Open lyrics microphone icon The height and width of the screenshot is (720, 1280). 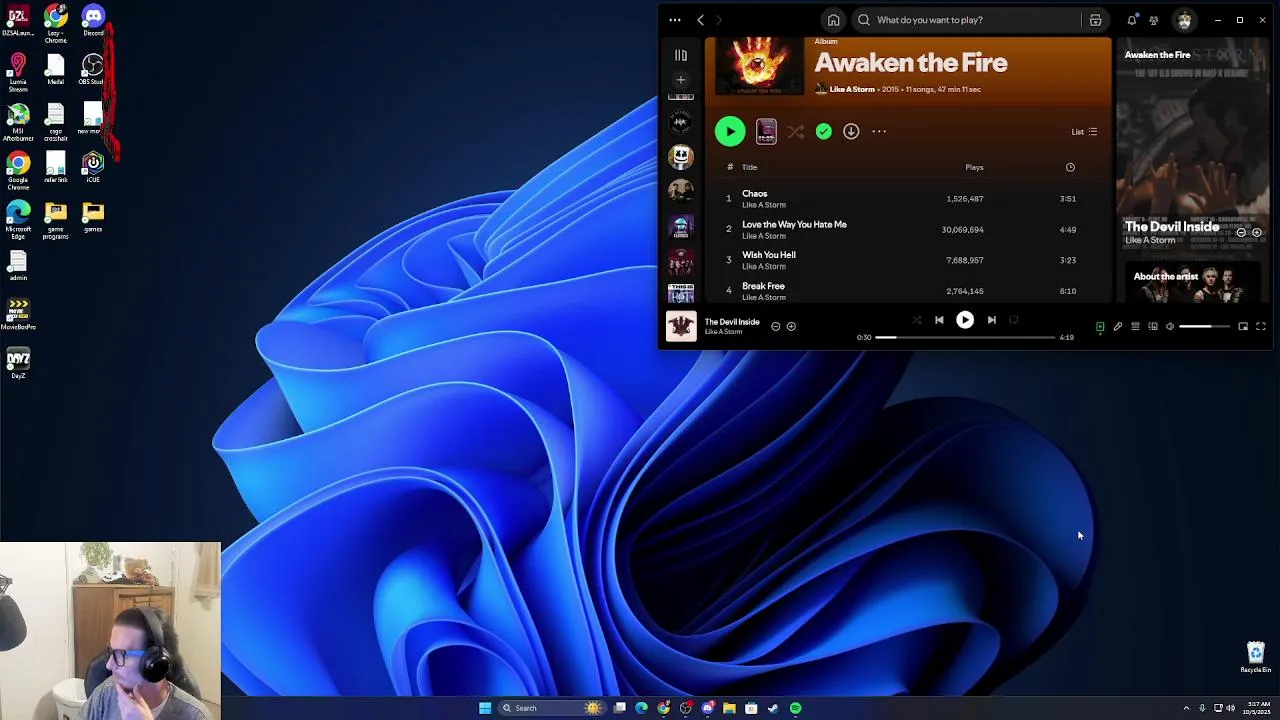1118,326
